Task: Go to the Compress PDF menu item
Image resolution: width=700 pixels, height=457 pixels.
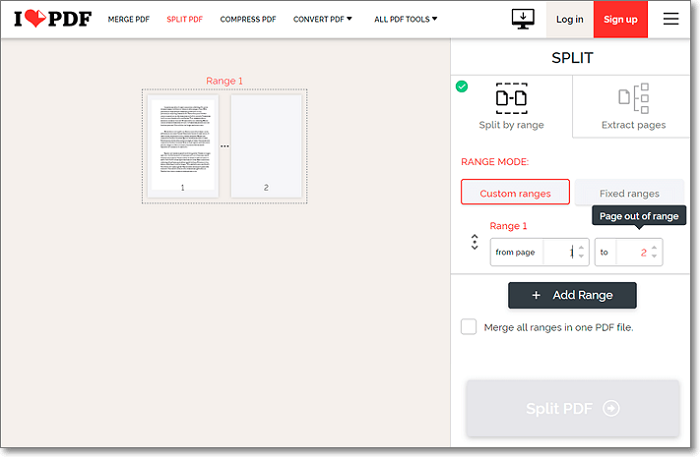Action: pos(249,19)
